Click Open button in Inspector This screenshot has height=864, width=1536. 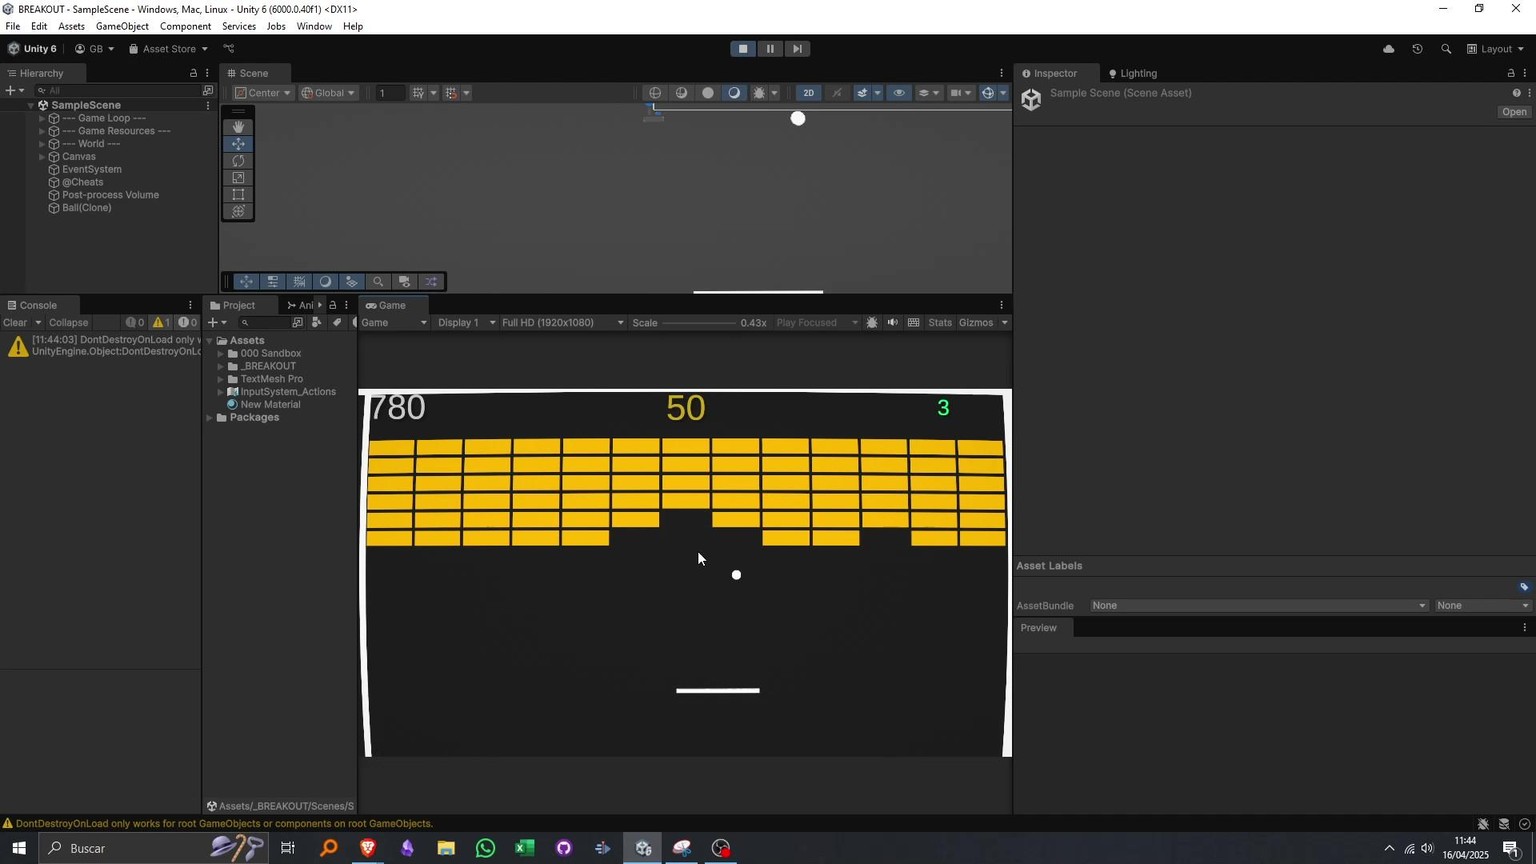pos(1514,112)
